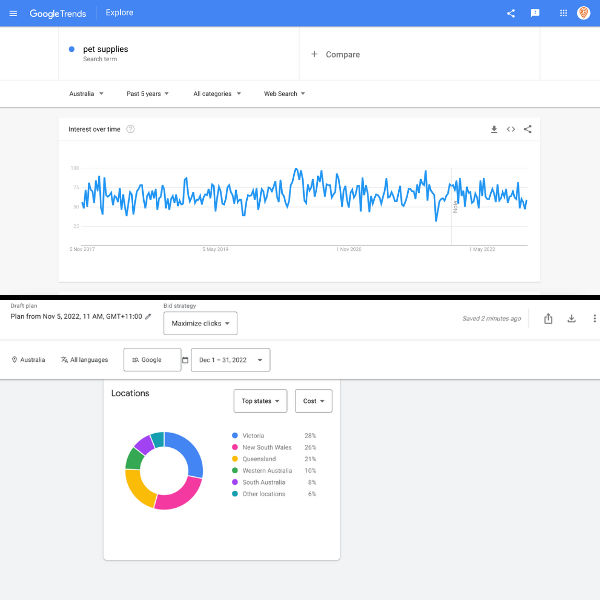
Task: Open the account profile avatar
Action: [x=584, y=13]
